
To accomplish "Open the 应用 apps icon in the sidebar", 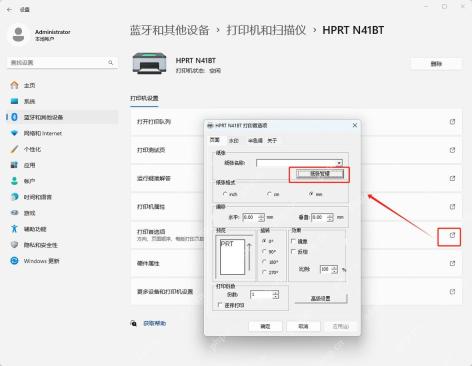I will (14, 165).
